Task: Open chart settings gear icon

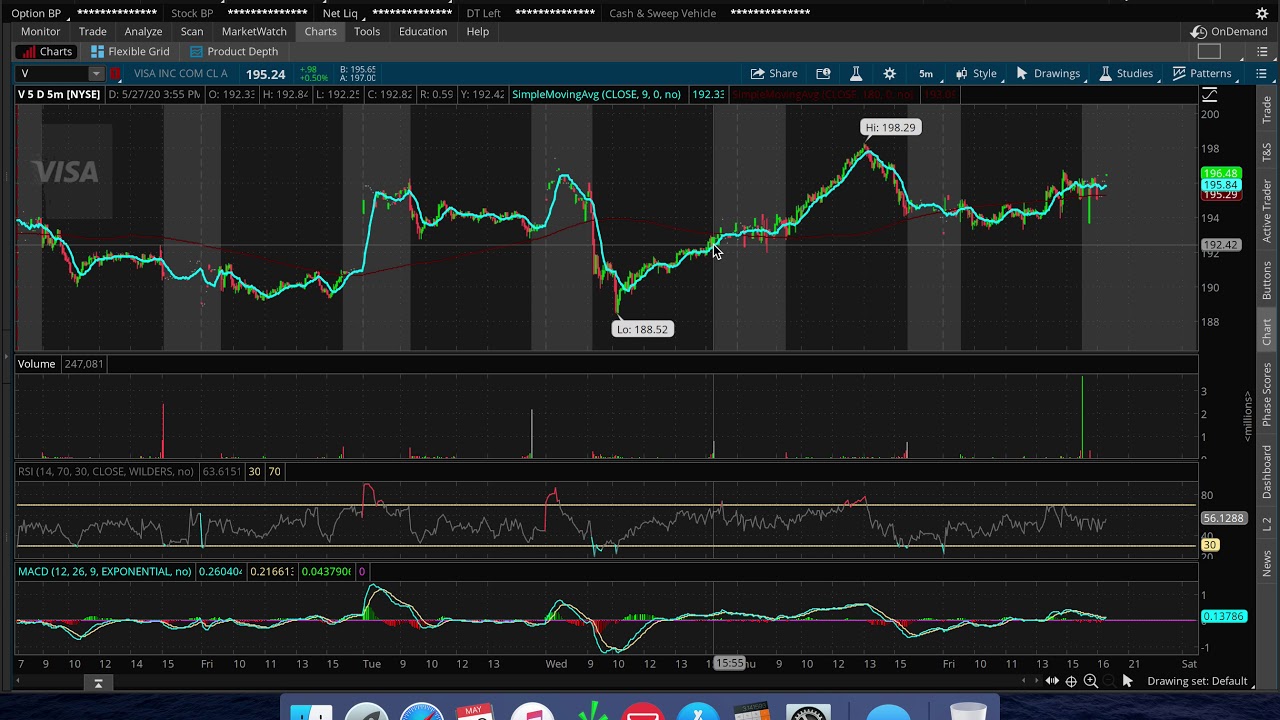Action: tap(889, 73)
